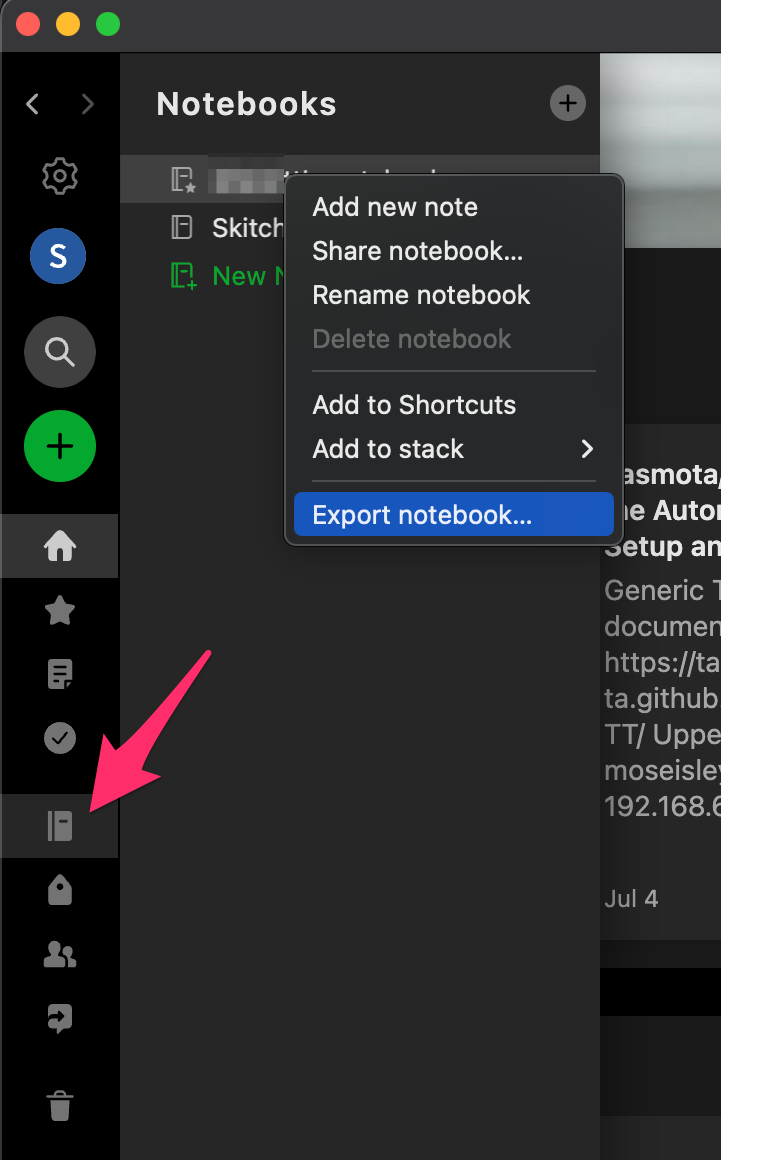762x1160 pixels.
Task: Open Tags icon in the sidebar
Action: point(60,890)
